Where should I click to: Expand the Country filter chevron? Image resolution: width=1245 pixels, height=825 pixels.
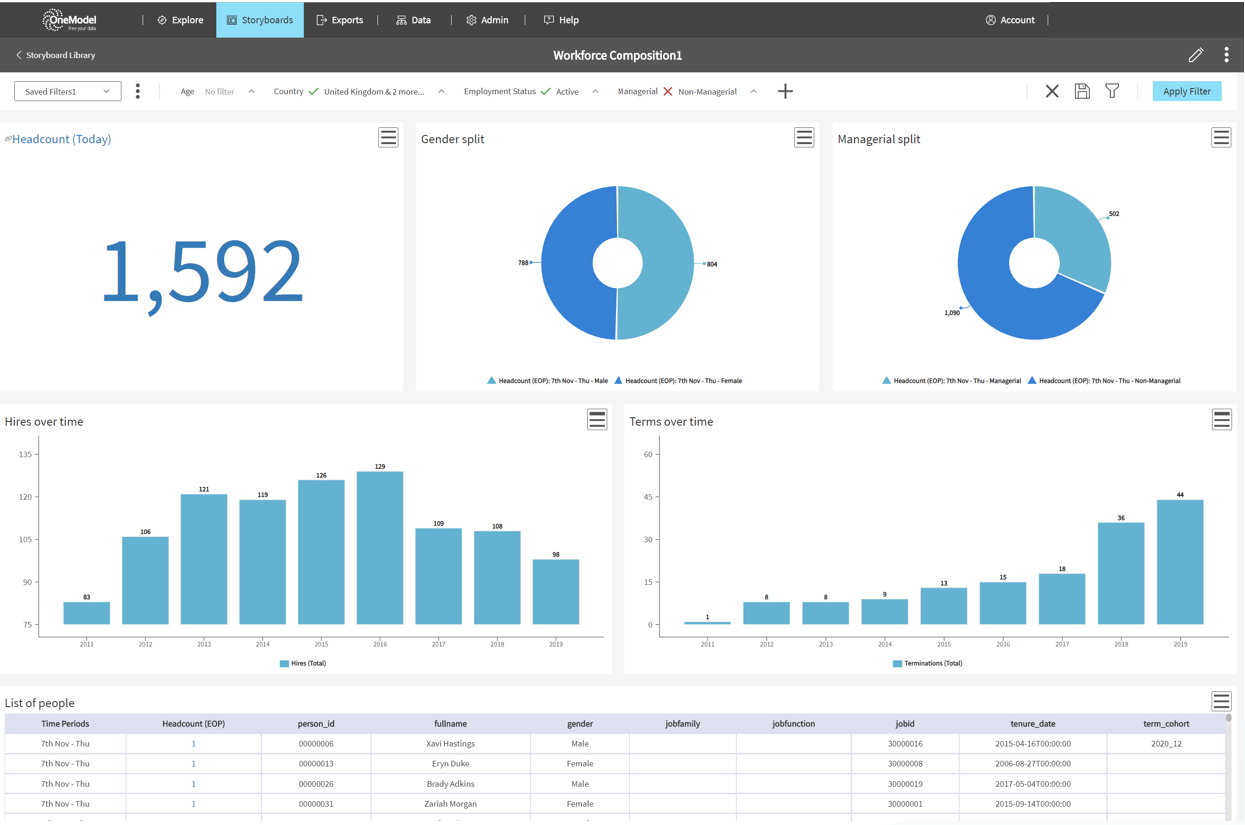tap(441, 92)
